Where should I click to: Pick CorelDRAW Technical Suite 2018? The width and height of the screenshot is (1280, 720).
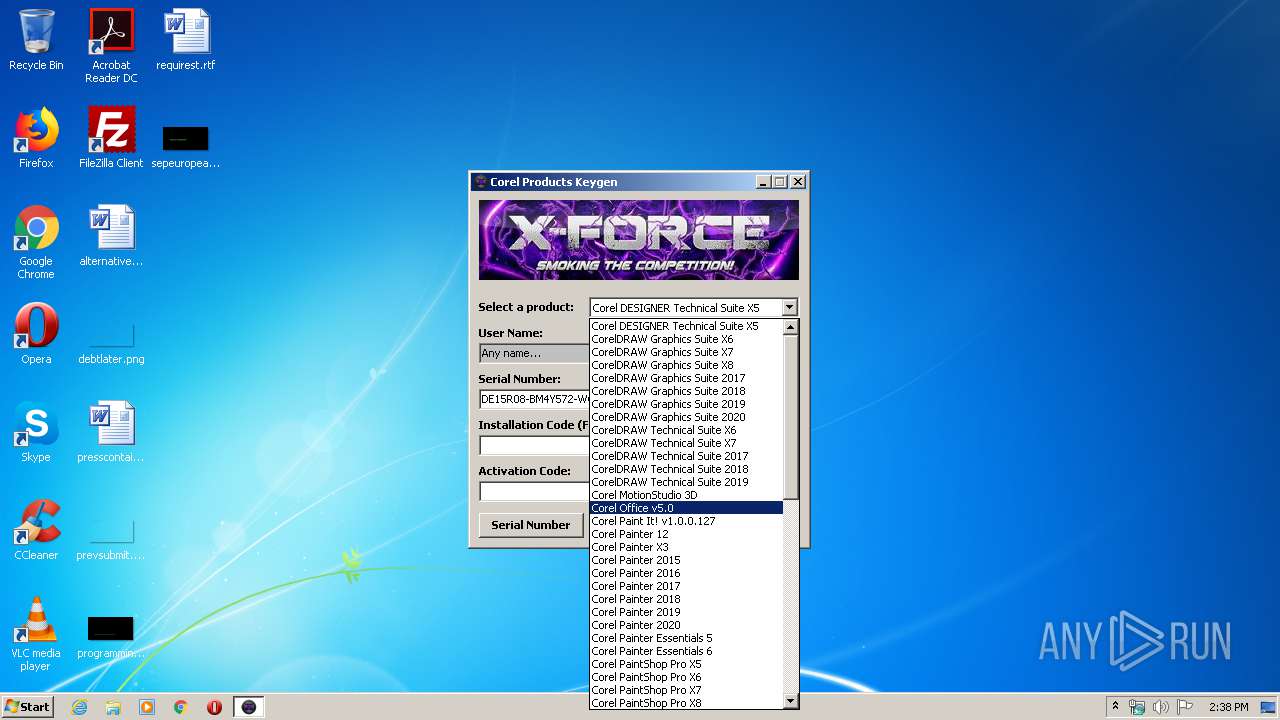[x=686, y=469]
